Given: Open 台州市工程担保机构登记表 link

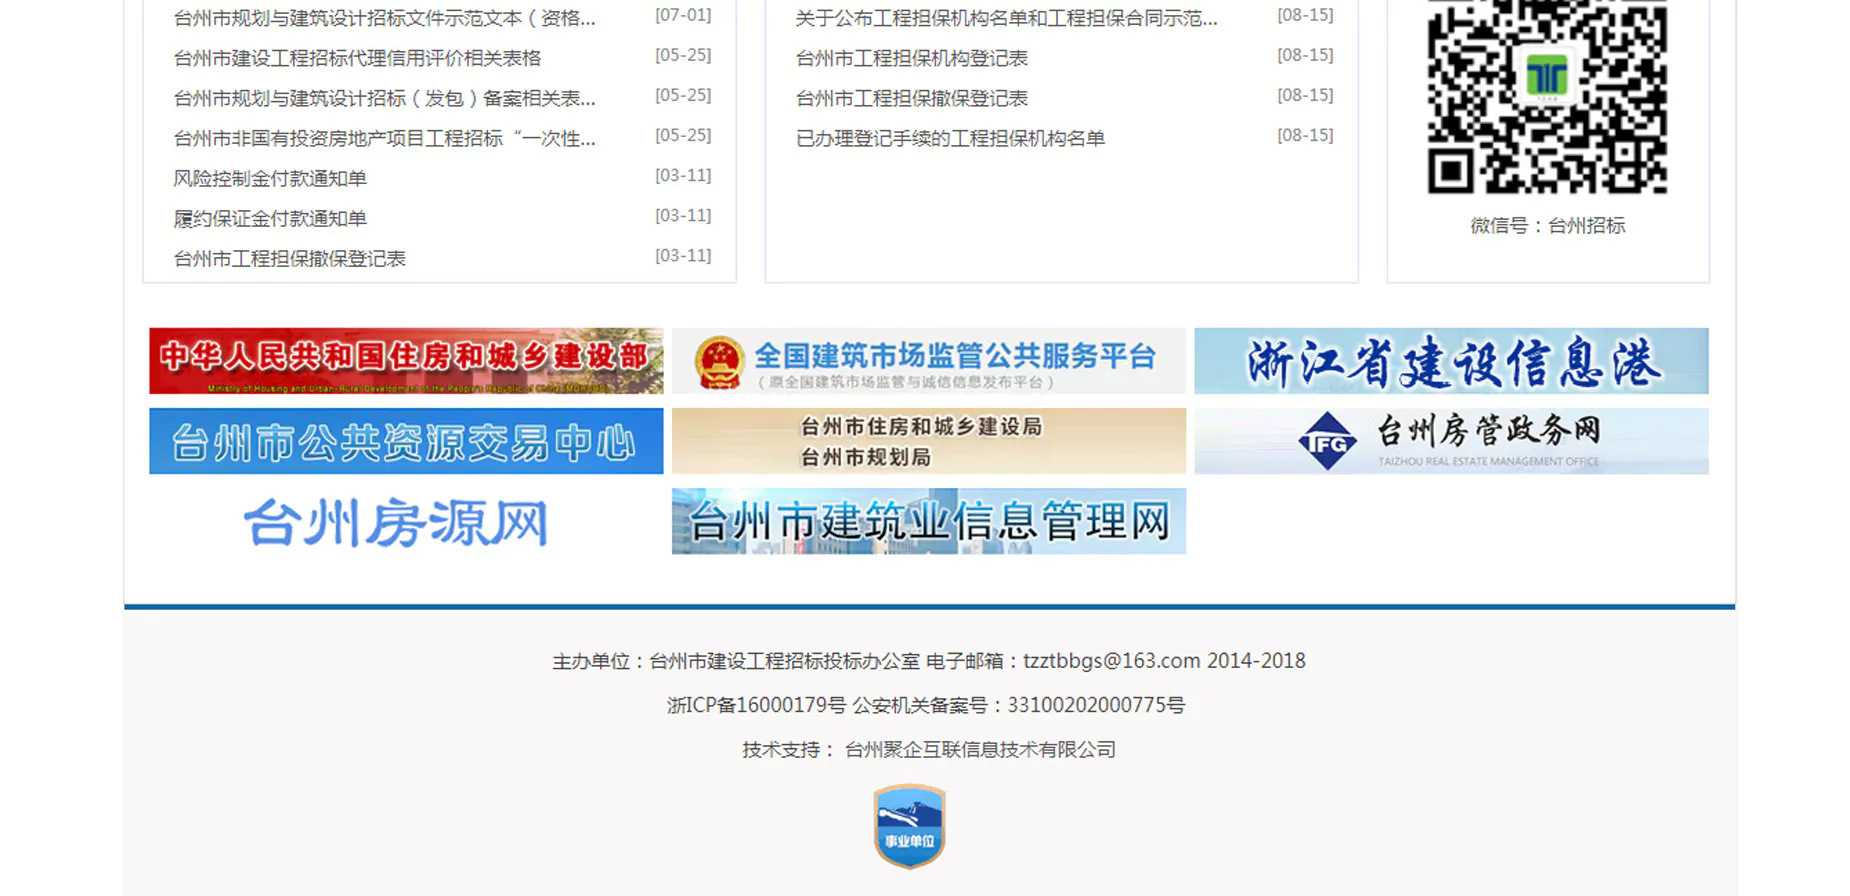Looking at the screenshot, I should (911, 59).
